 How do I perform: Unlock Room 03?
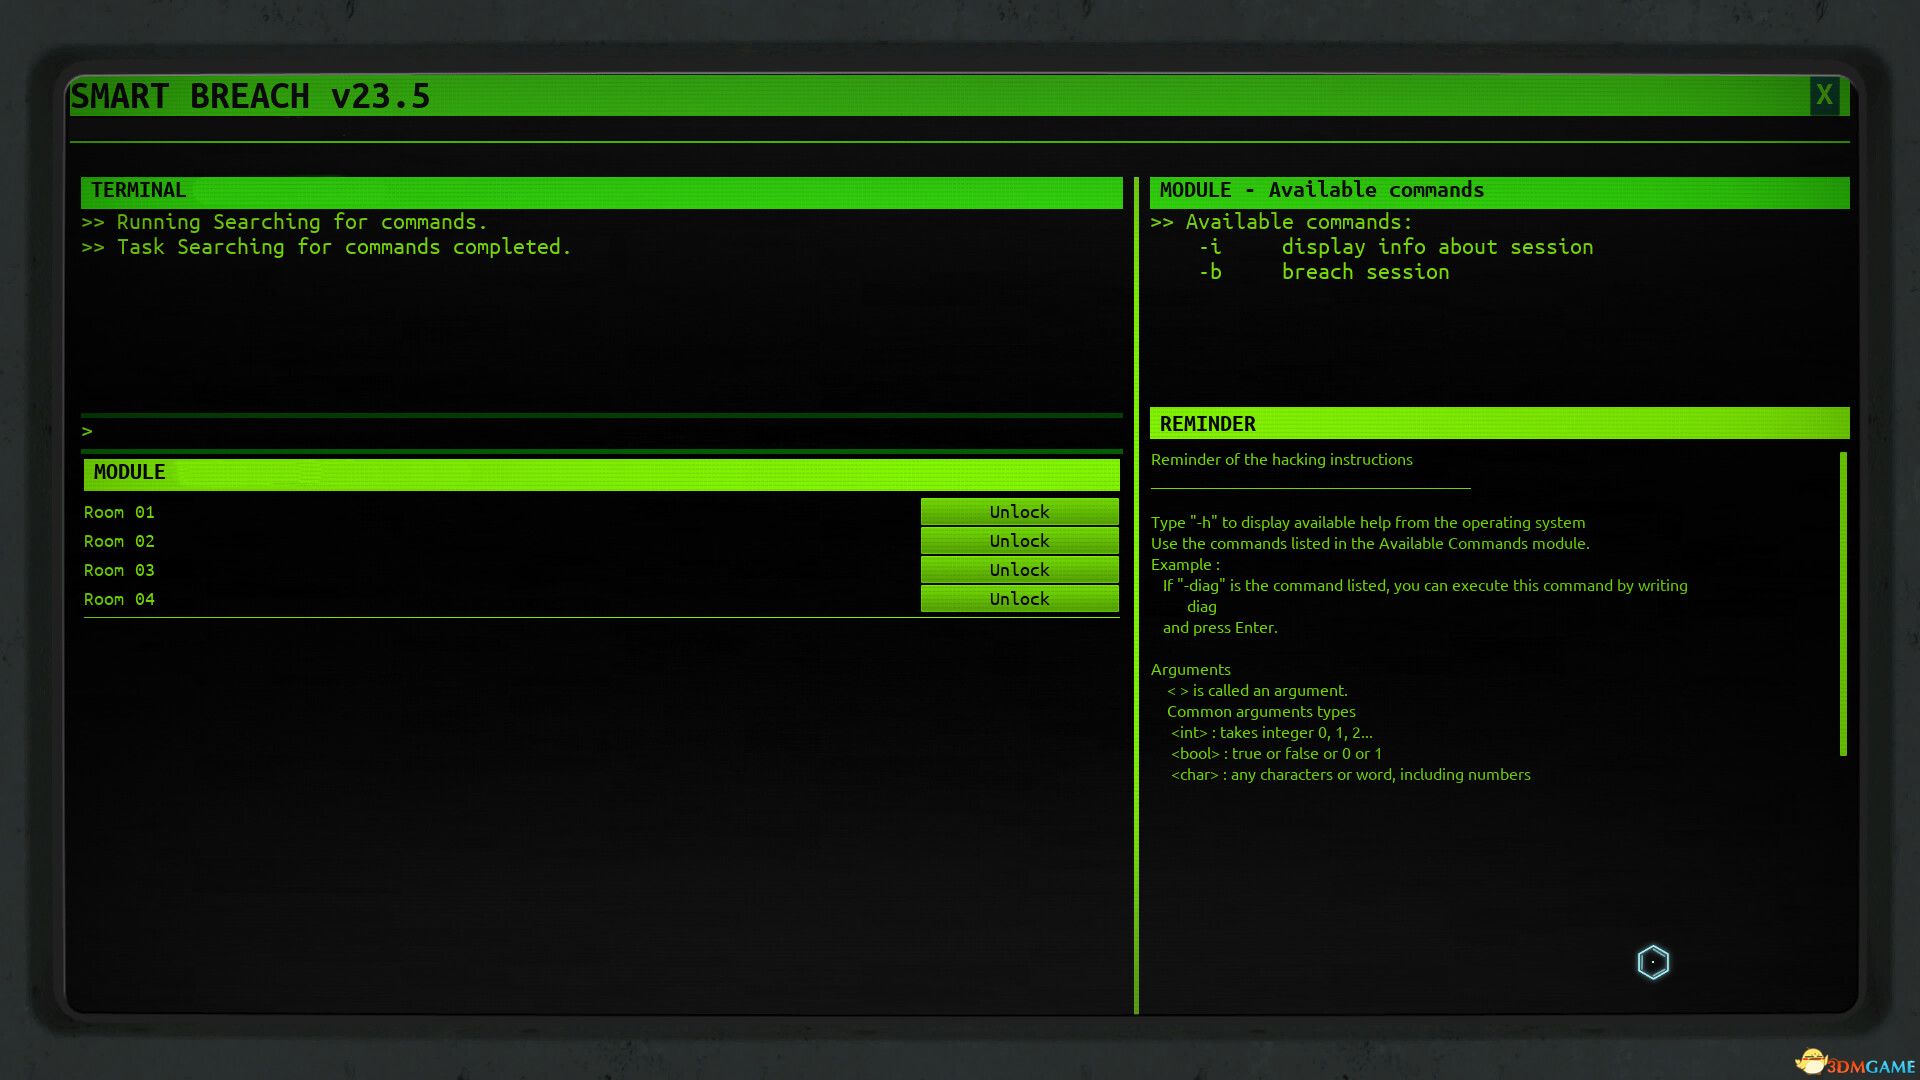[x=1019, y=570]
